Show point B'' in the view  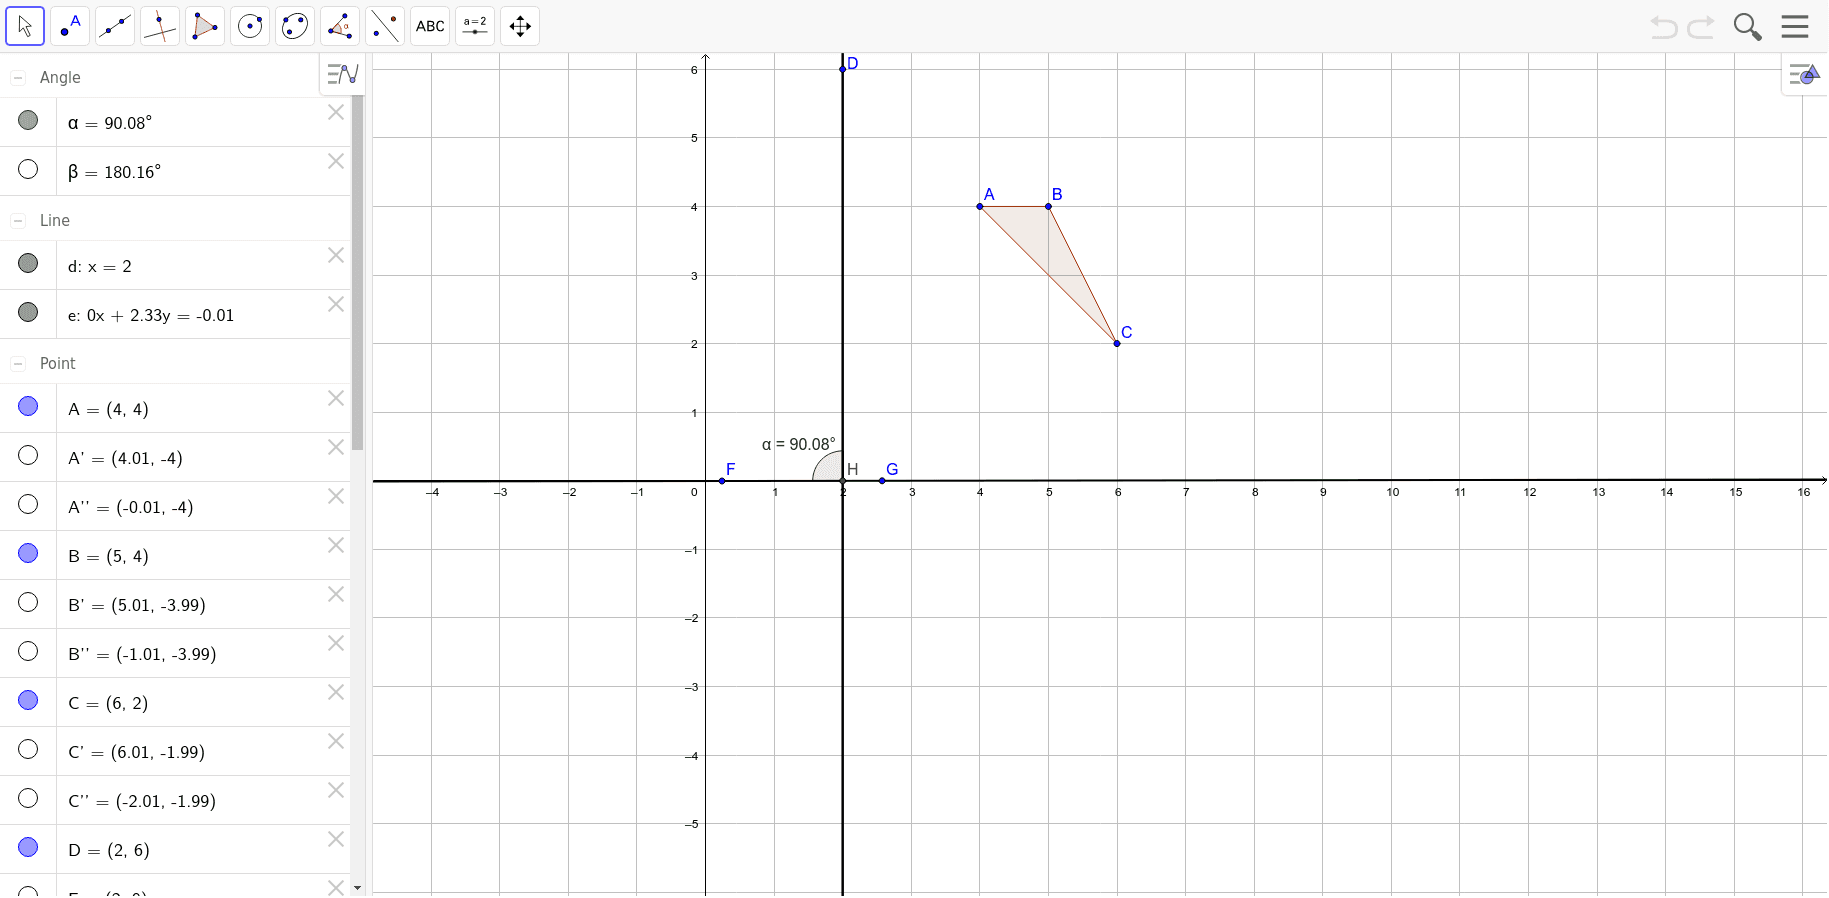pos(28,651)
